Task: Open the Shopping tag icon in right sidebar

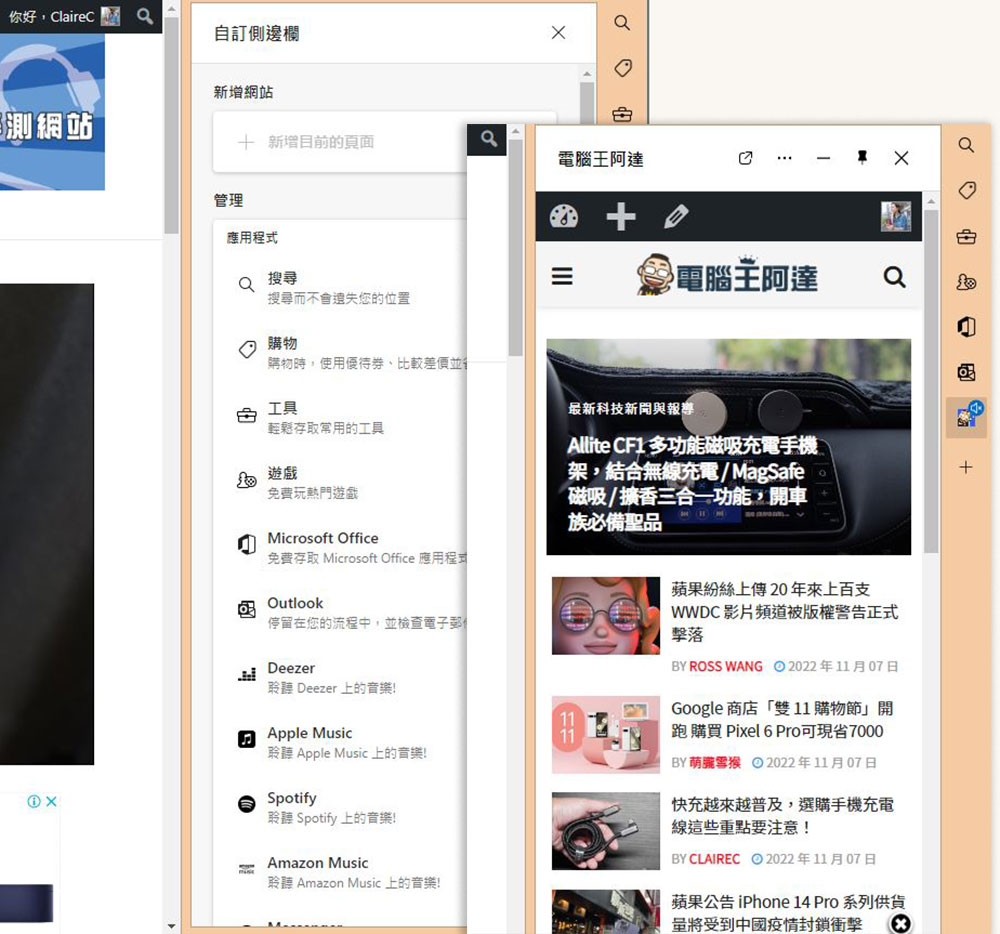Action: tap(966, 190)
